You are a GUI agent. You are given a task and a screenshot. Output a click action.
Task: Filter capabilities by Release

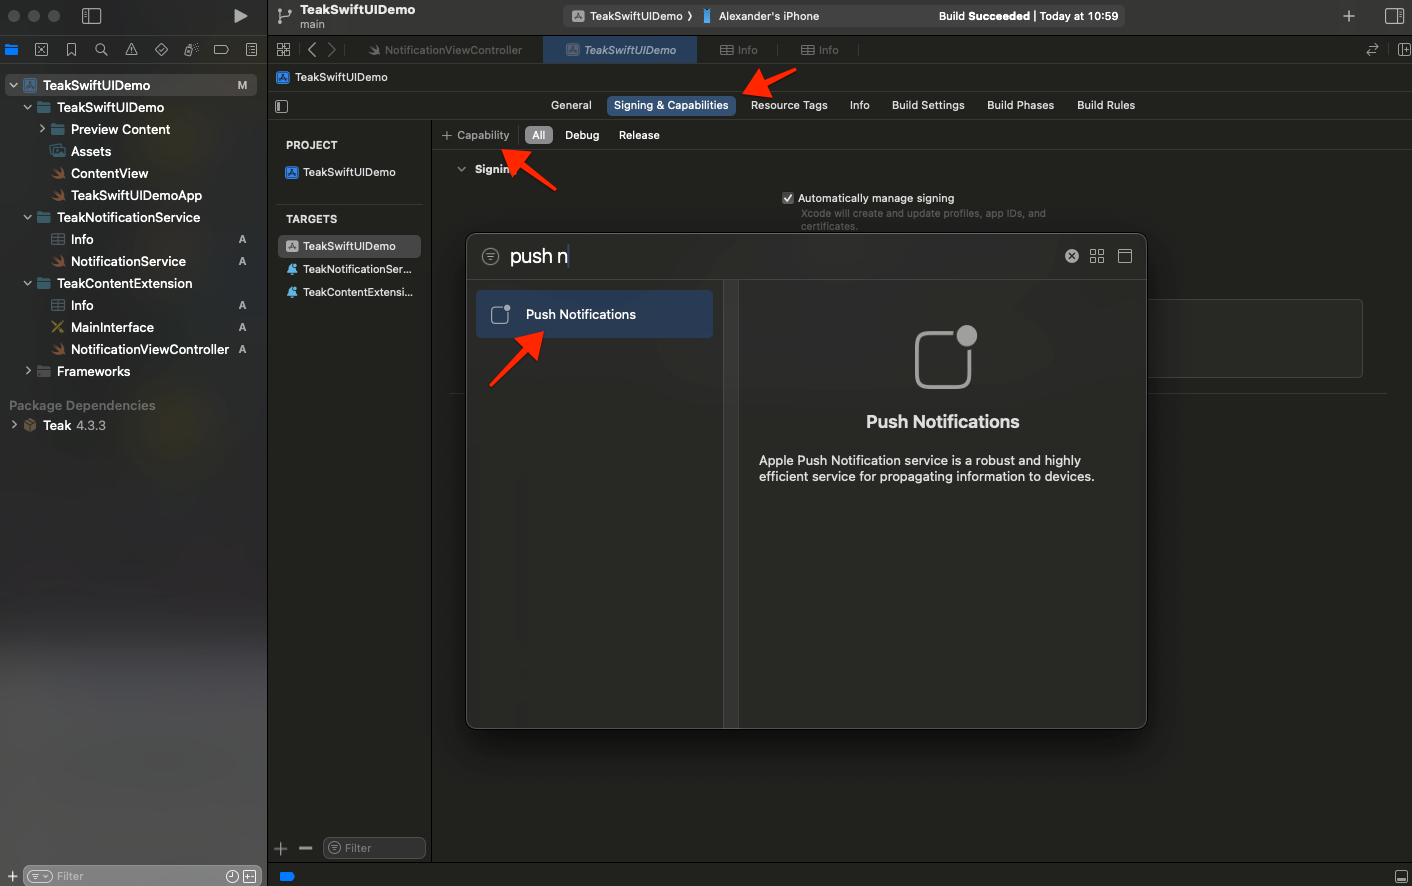coord(639,135)
